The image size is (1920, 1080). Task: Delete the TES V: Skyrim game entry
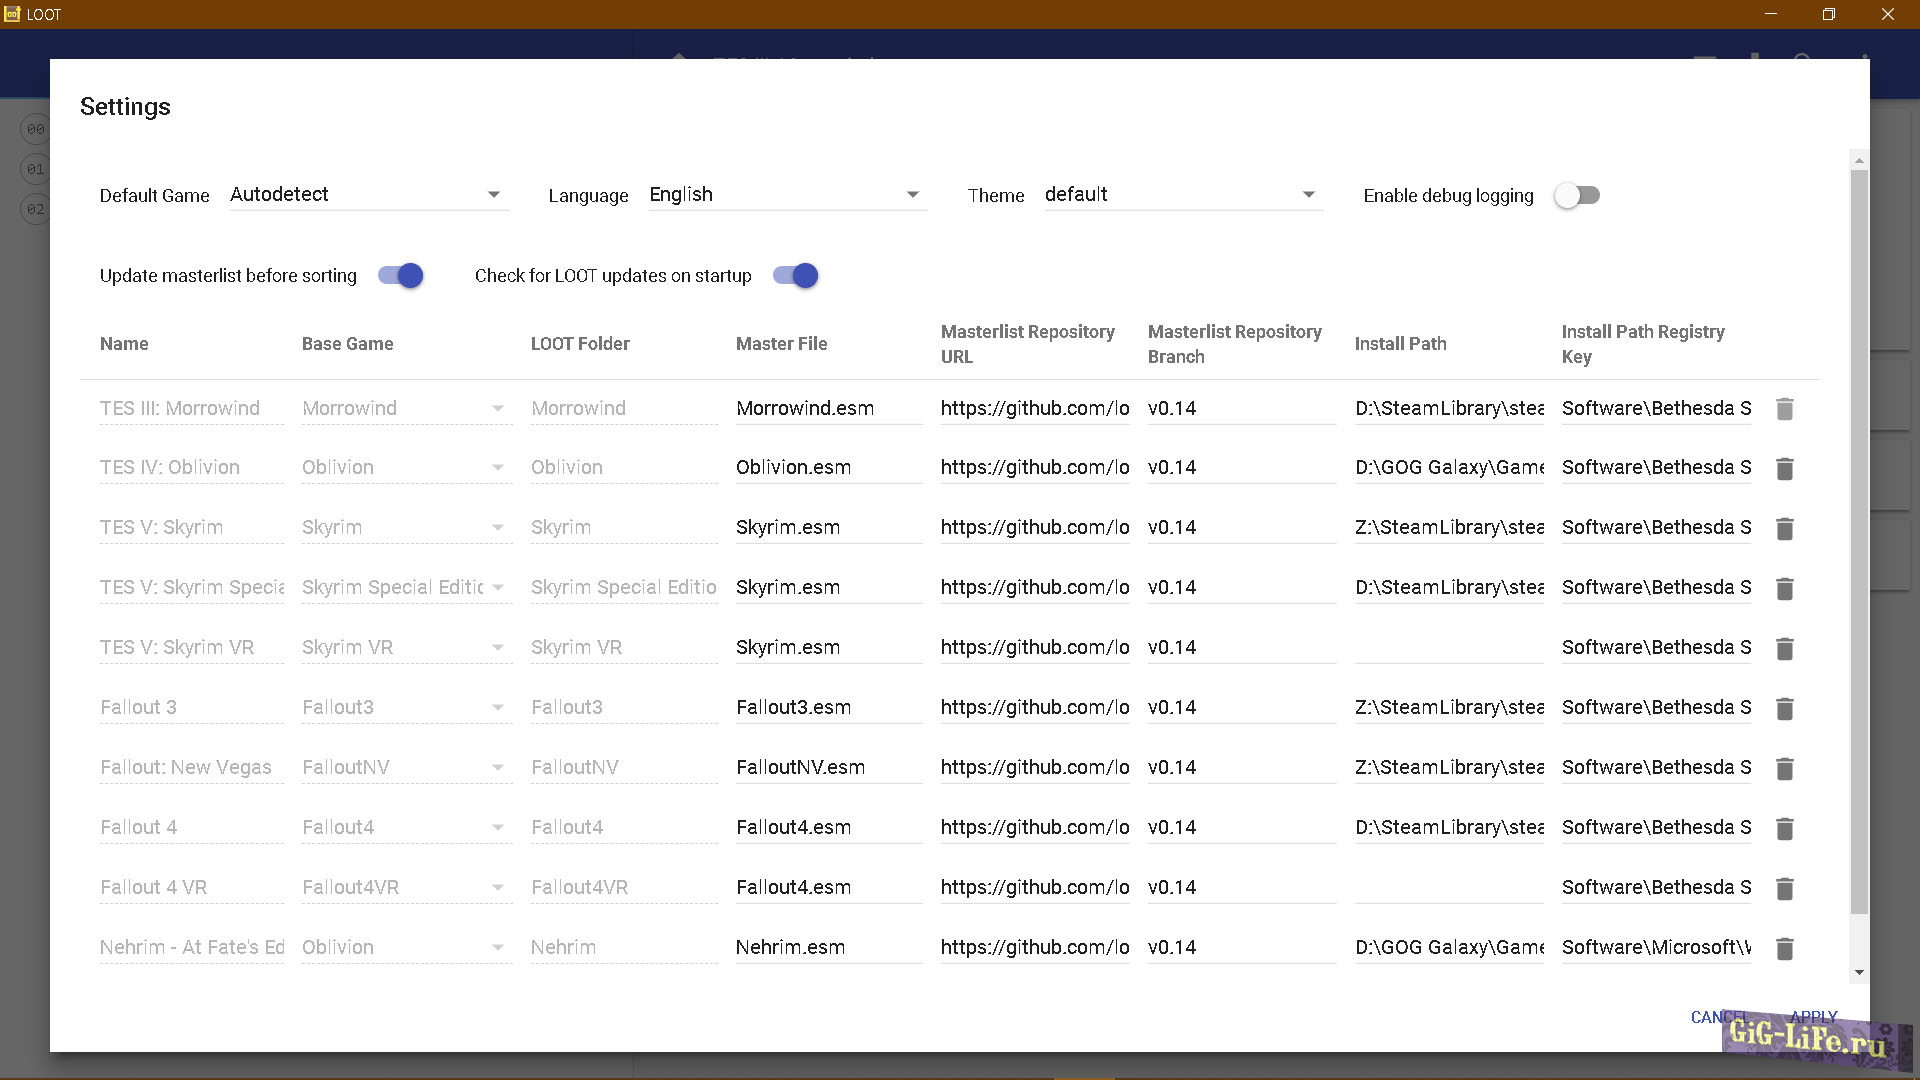click(x=1785, y=528)
